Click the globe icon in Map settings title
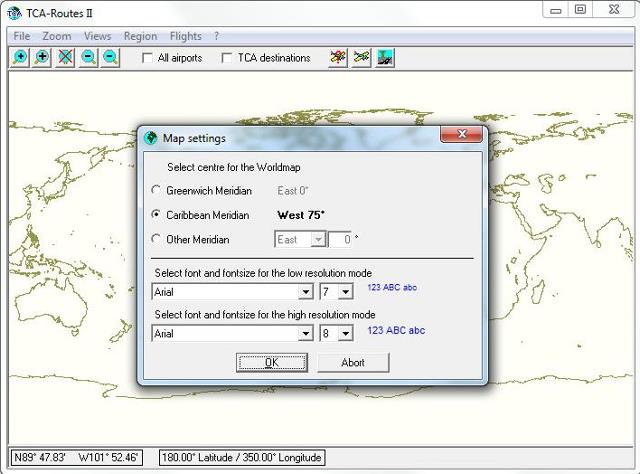Image resolution: width=640 pixels, height=474 pixels. (x=151, y=138)
